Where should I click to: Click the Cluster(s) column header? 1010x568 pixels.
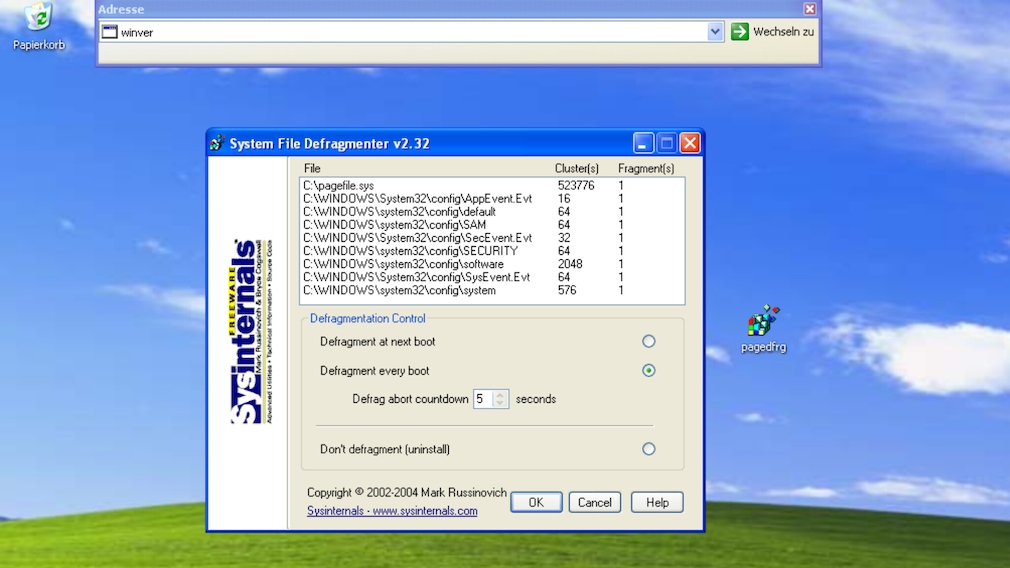pyautogui.click(x=576, y=168)
